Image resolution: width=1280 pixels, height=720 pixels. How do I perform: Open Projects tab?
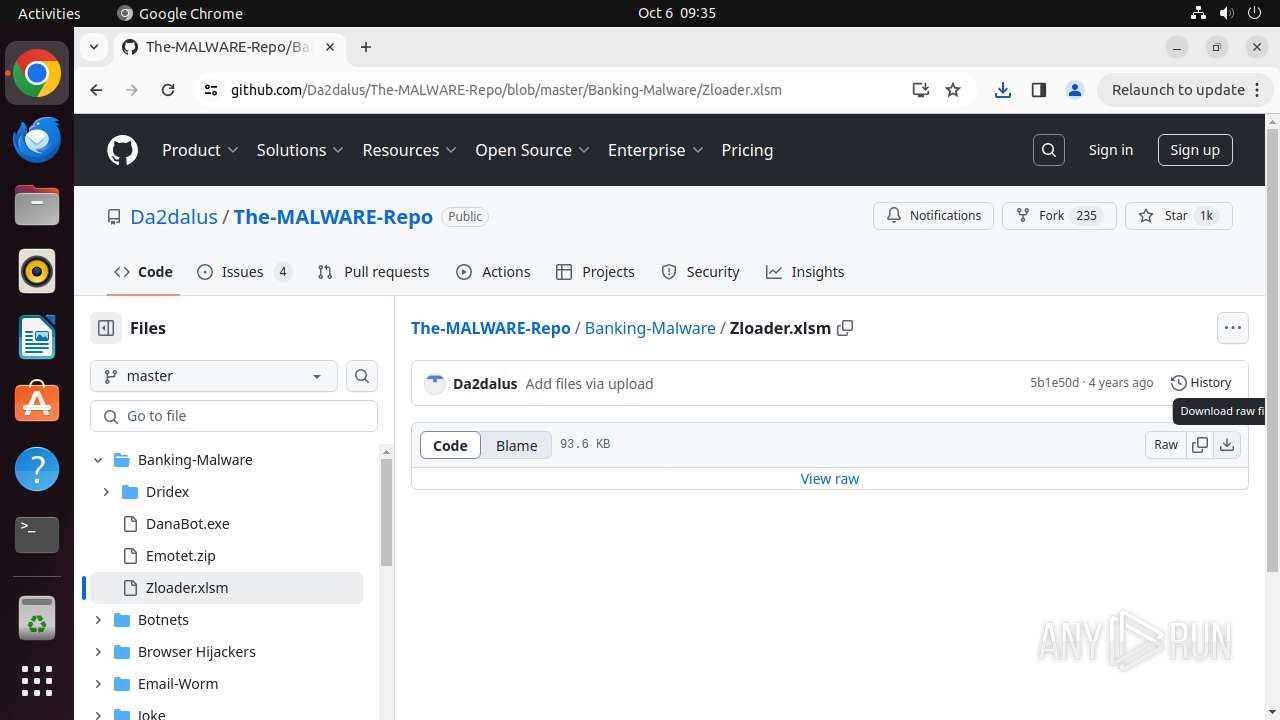coord(595,272)
